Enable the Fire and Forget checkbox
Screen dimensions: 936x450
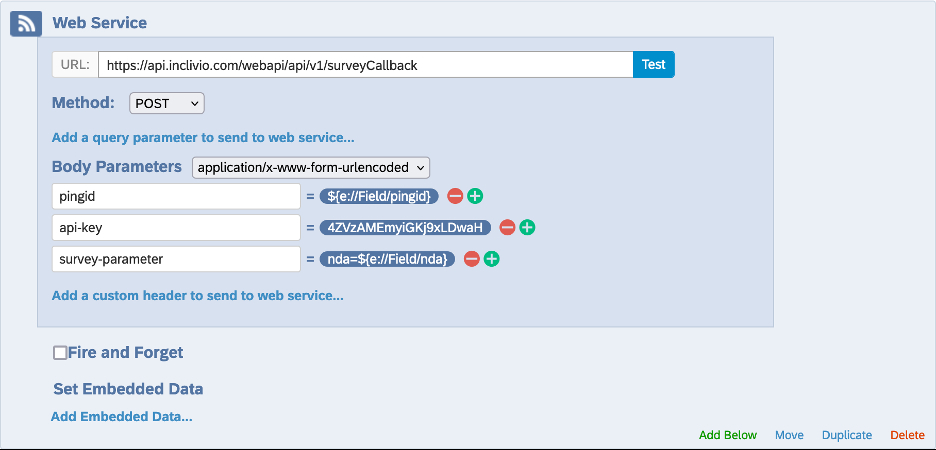pos(60,352)
